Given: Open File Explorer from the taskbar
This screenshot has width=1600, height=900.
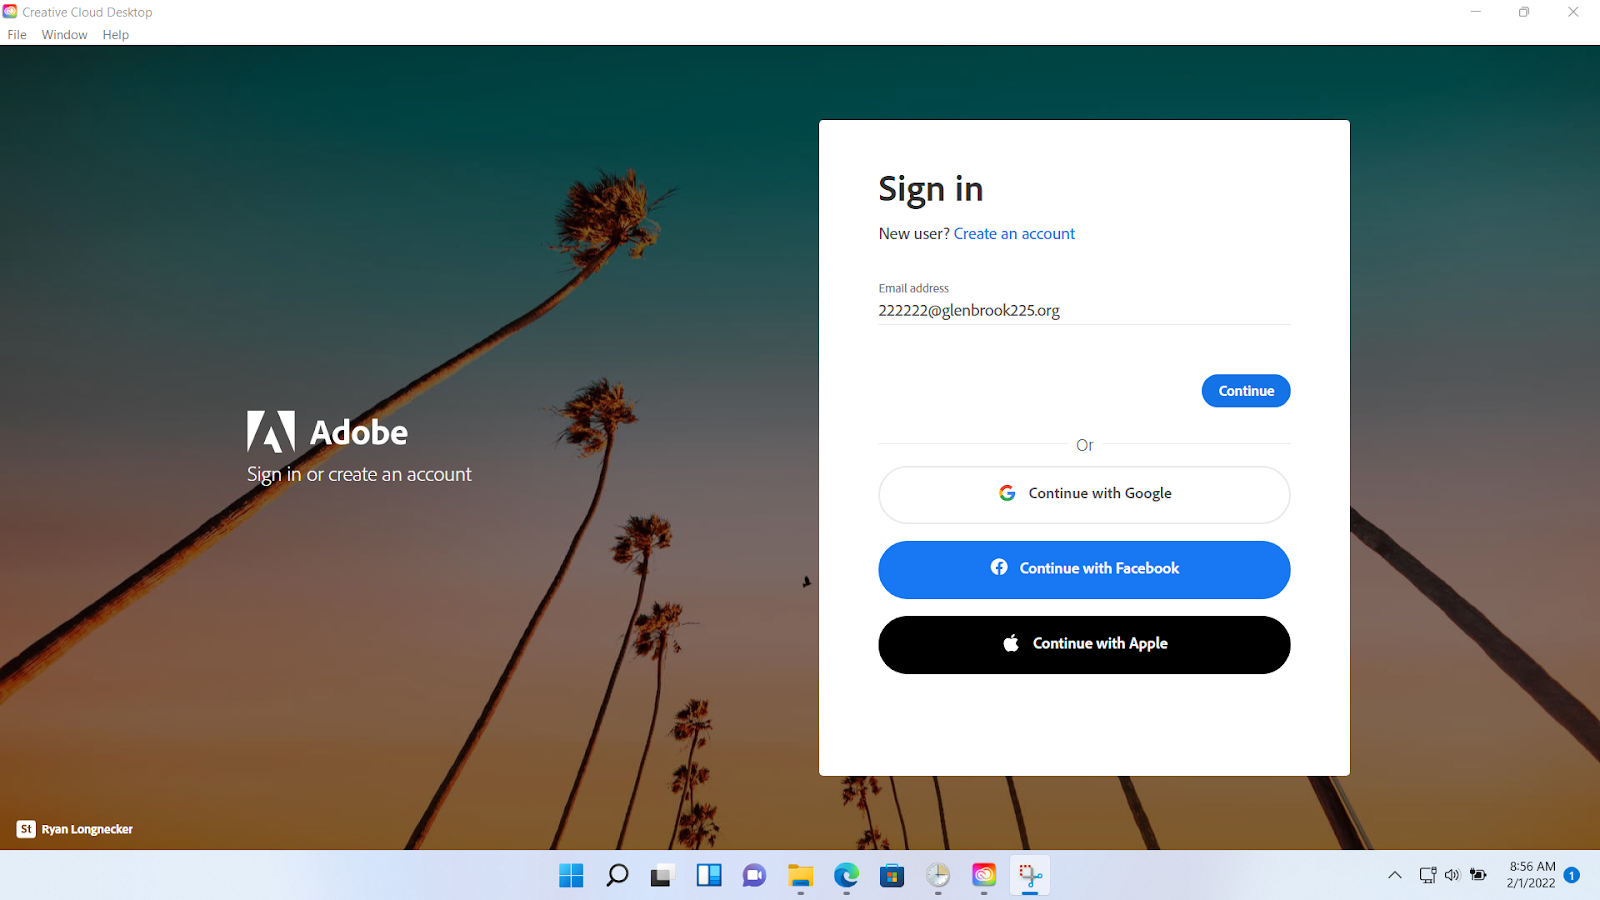Looking at the screenshot, I should [800, 876].
